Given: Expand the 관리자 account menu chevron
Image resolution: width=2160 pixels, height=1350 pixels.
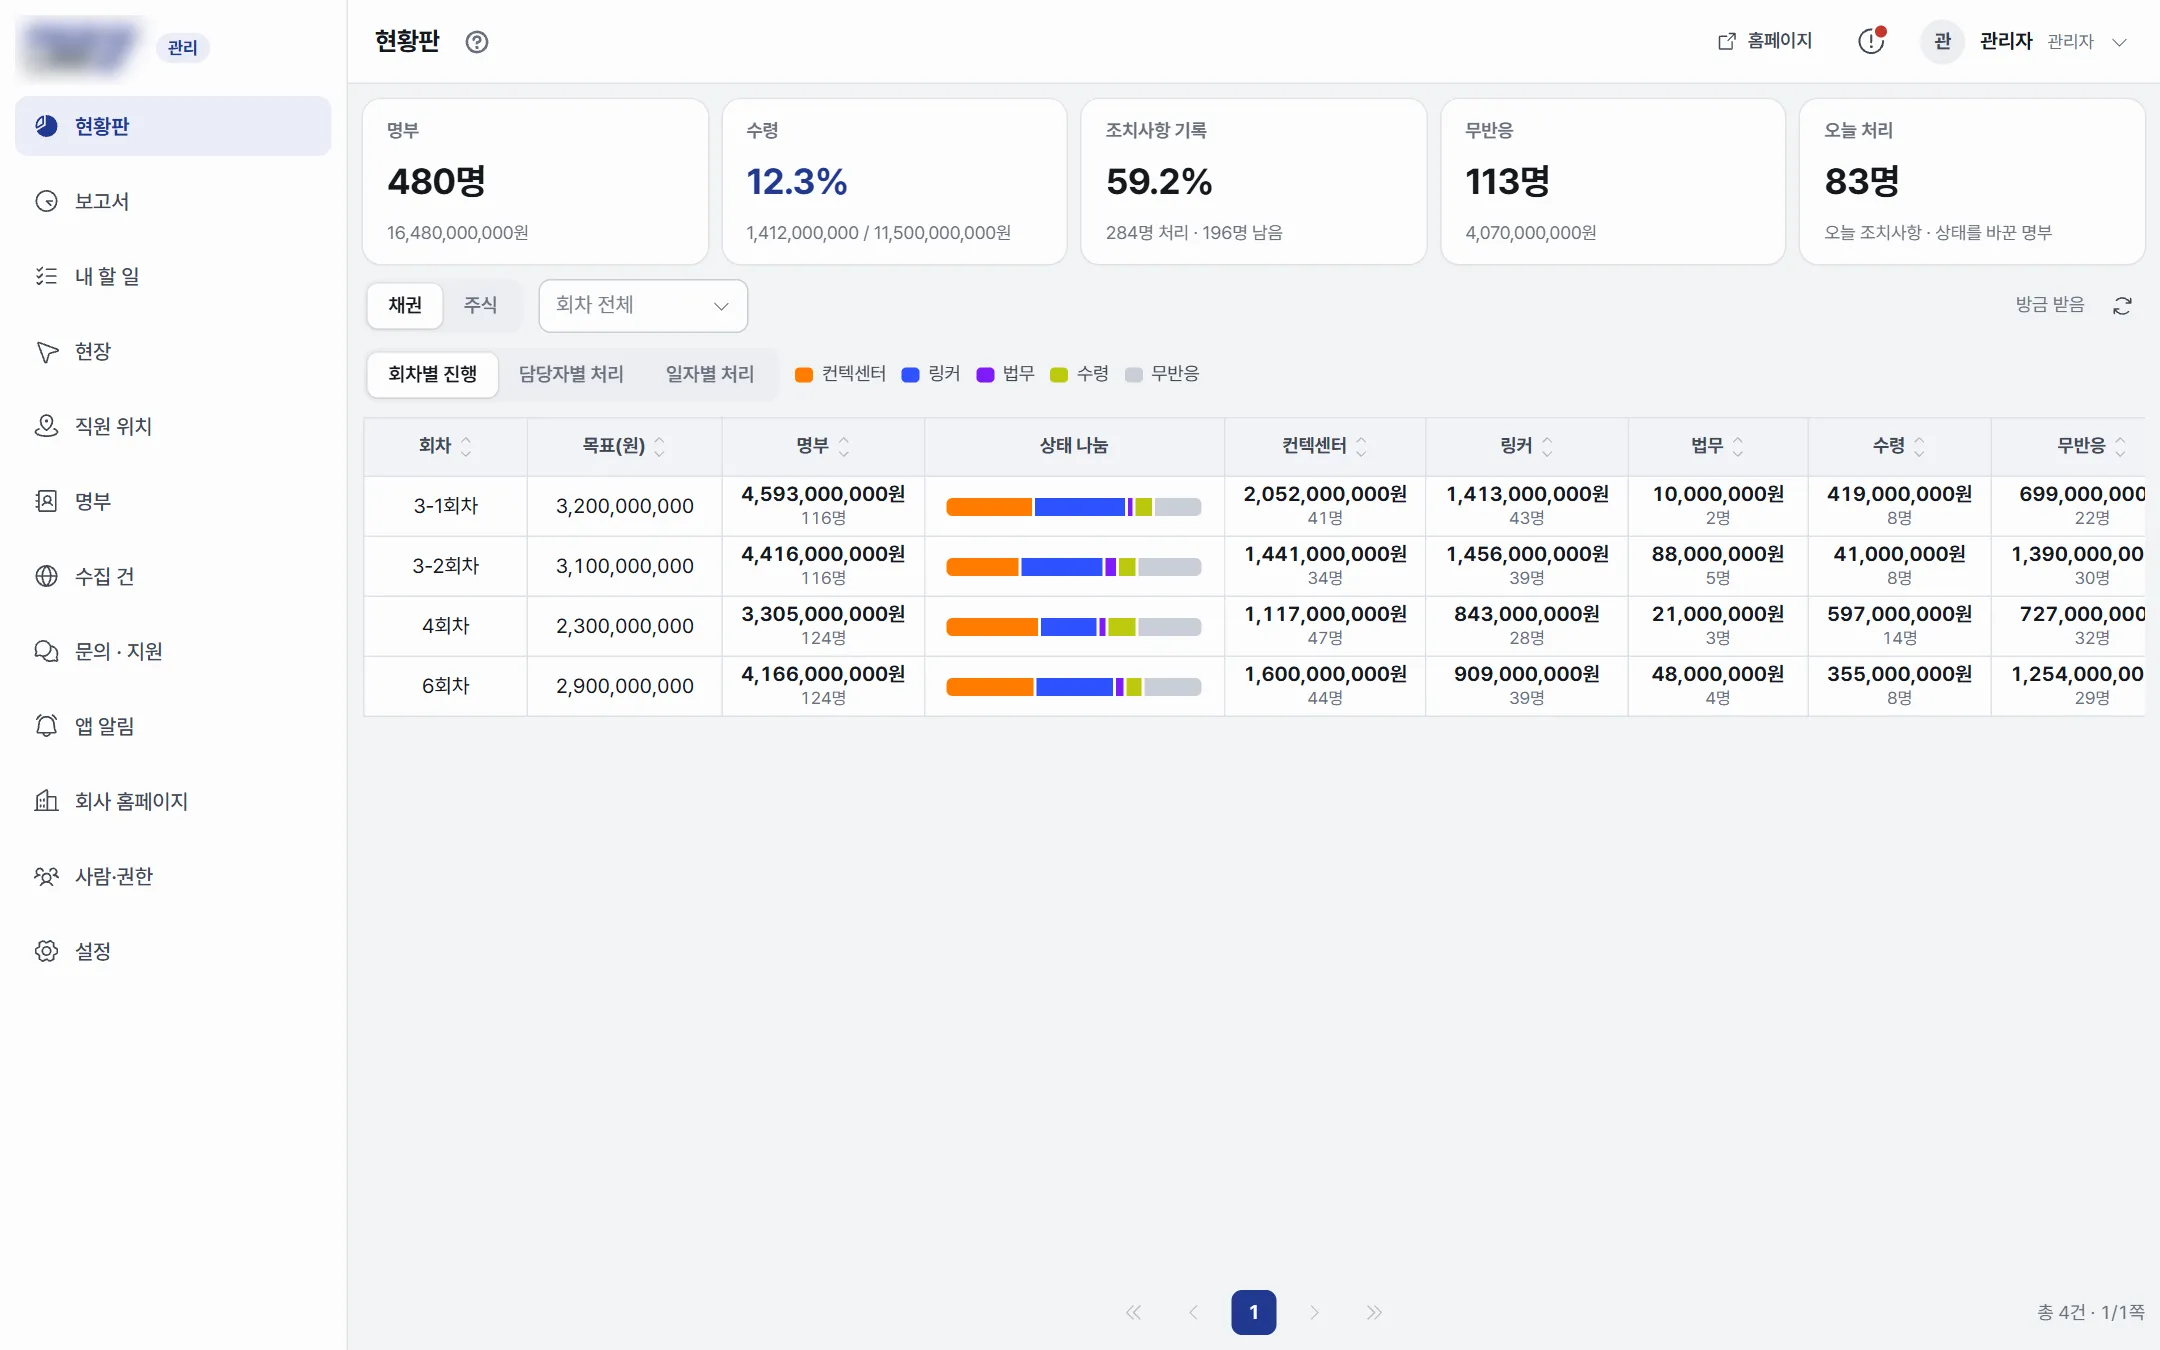Looking at the screenshot, I should (2119, 42).
